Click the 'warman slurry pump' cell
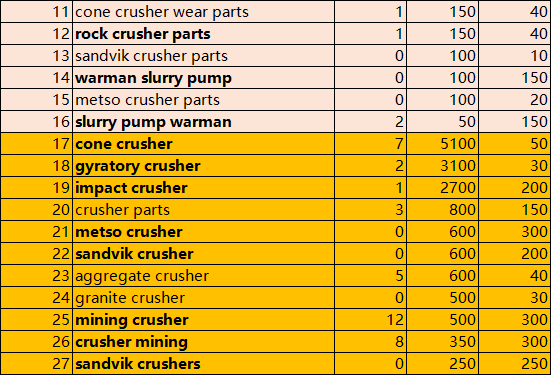 pos(203,78)
